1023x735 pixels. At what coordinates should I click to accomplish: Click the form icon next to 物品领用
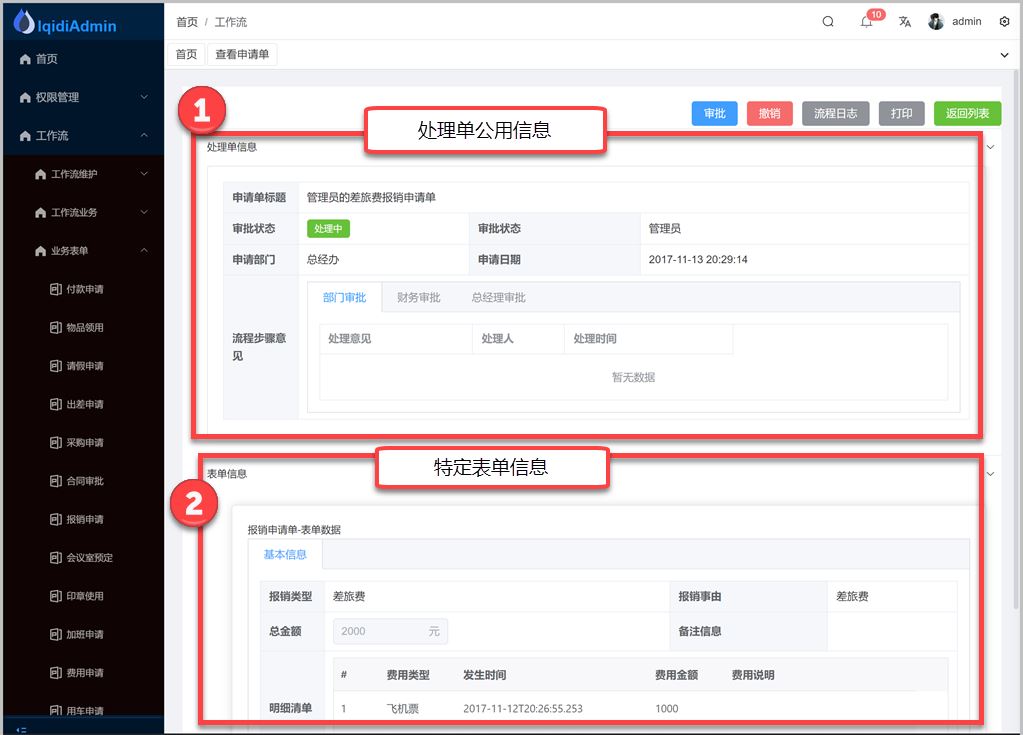point(56,327)
